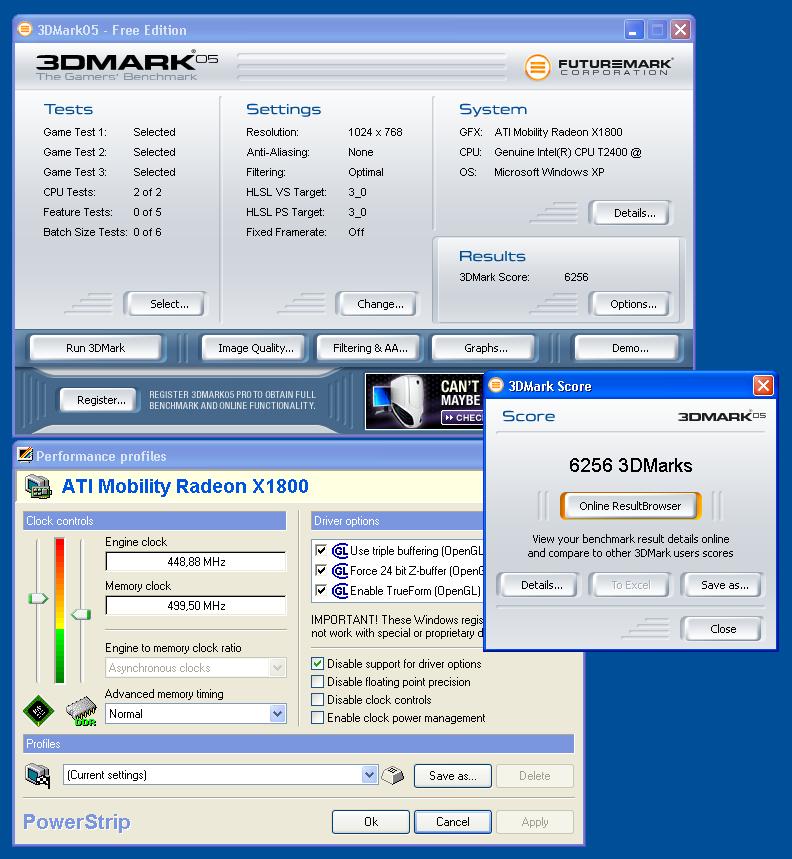
Task: Click the Alienware advertisement banner
Action: 424,401
